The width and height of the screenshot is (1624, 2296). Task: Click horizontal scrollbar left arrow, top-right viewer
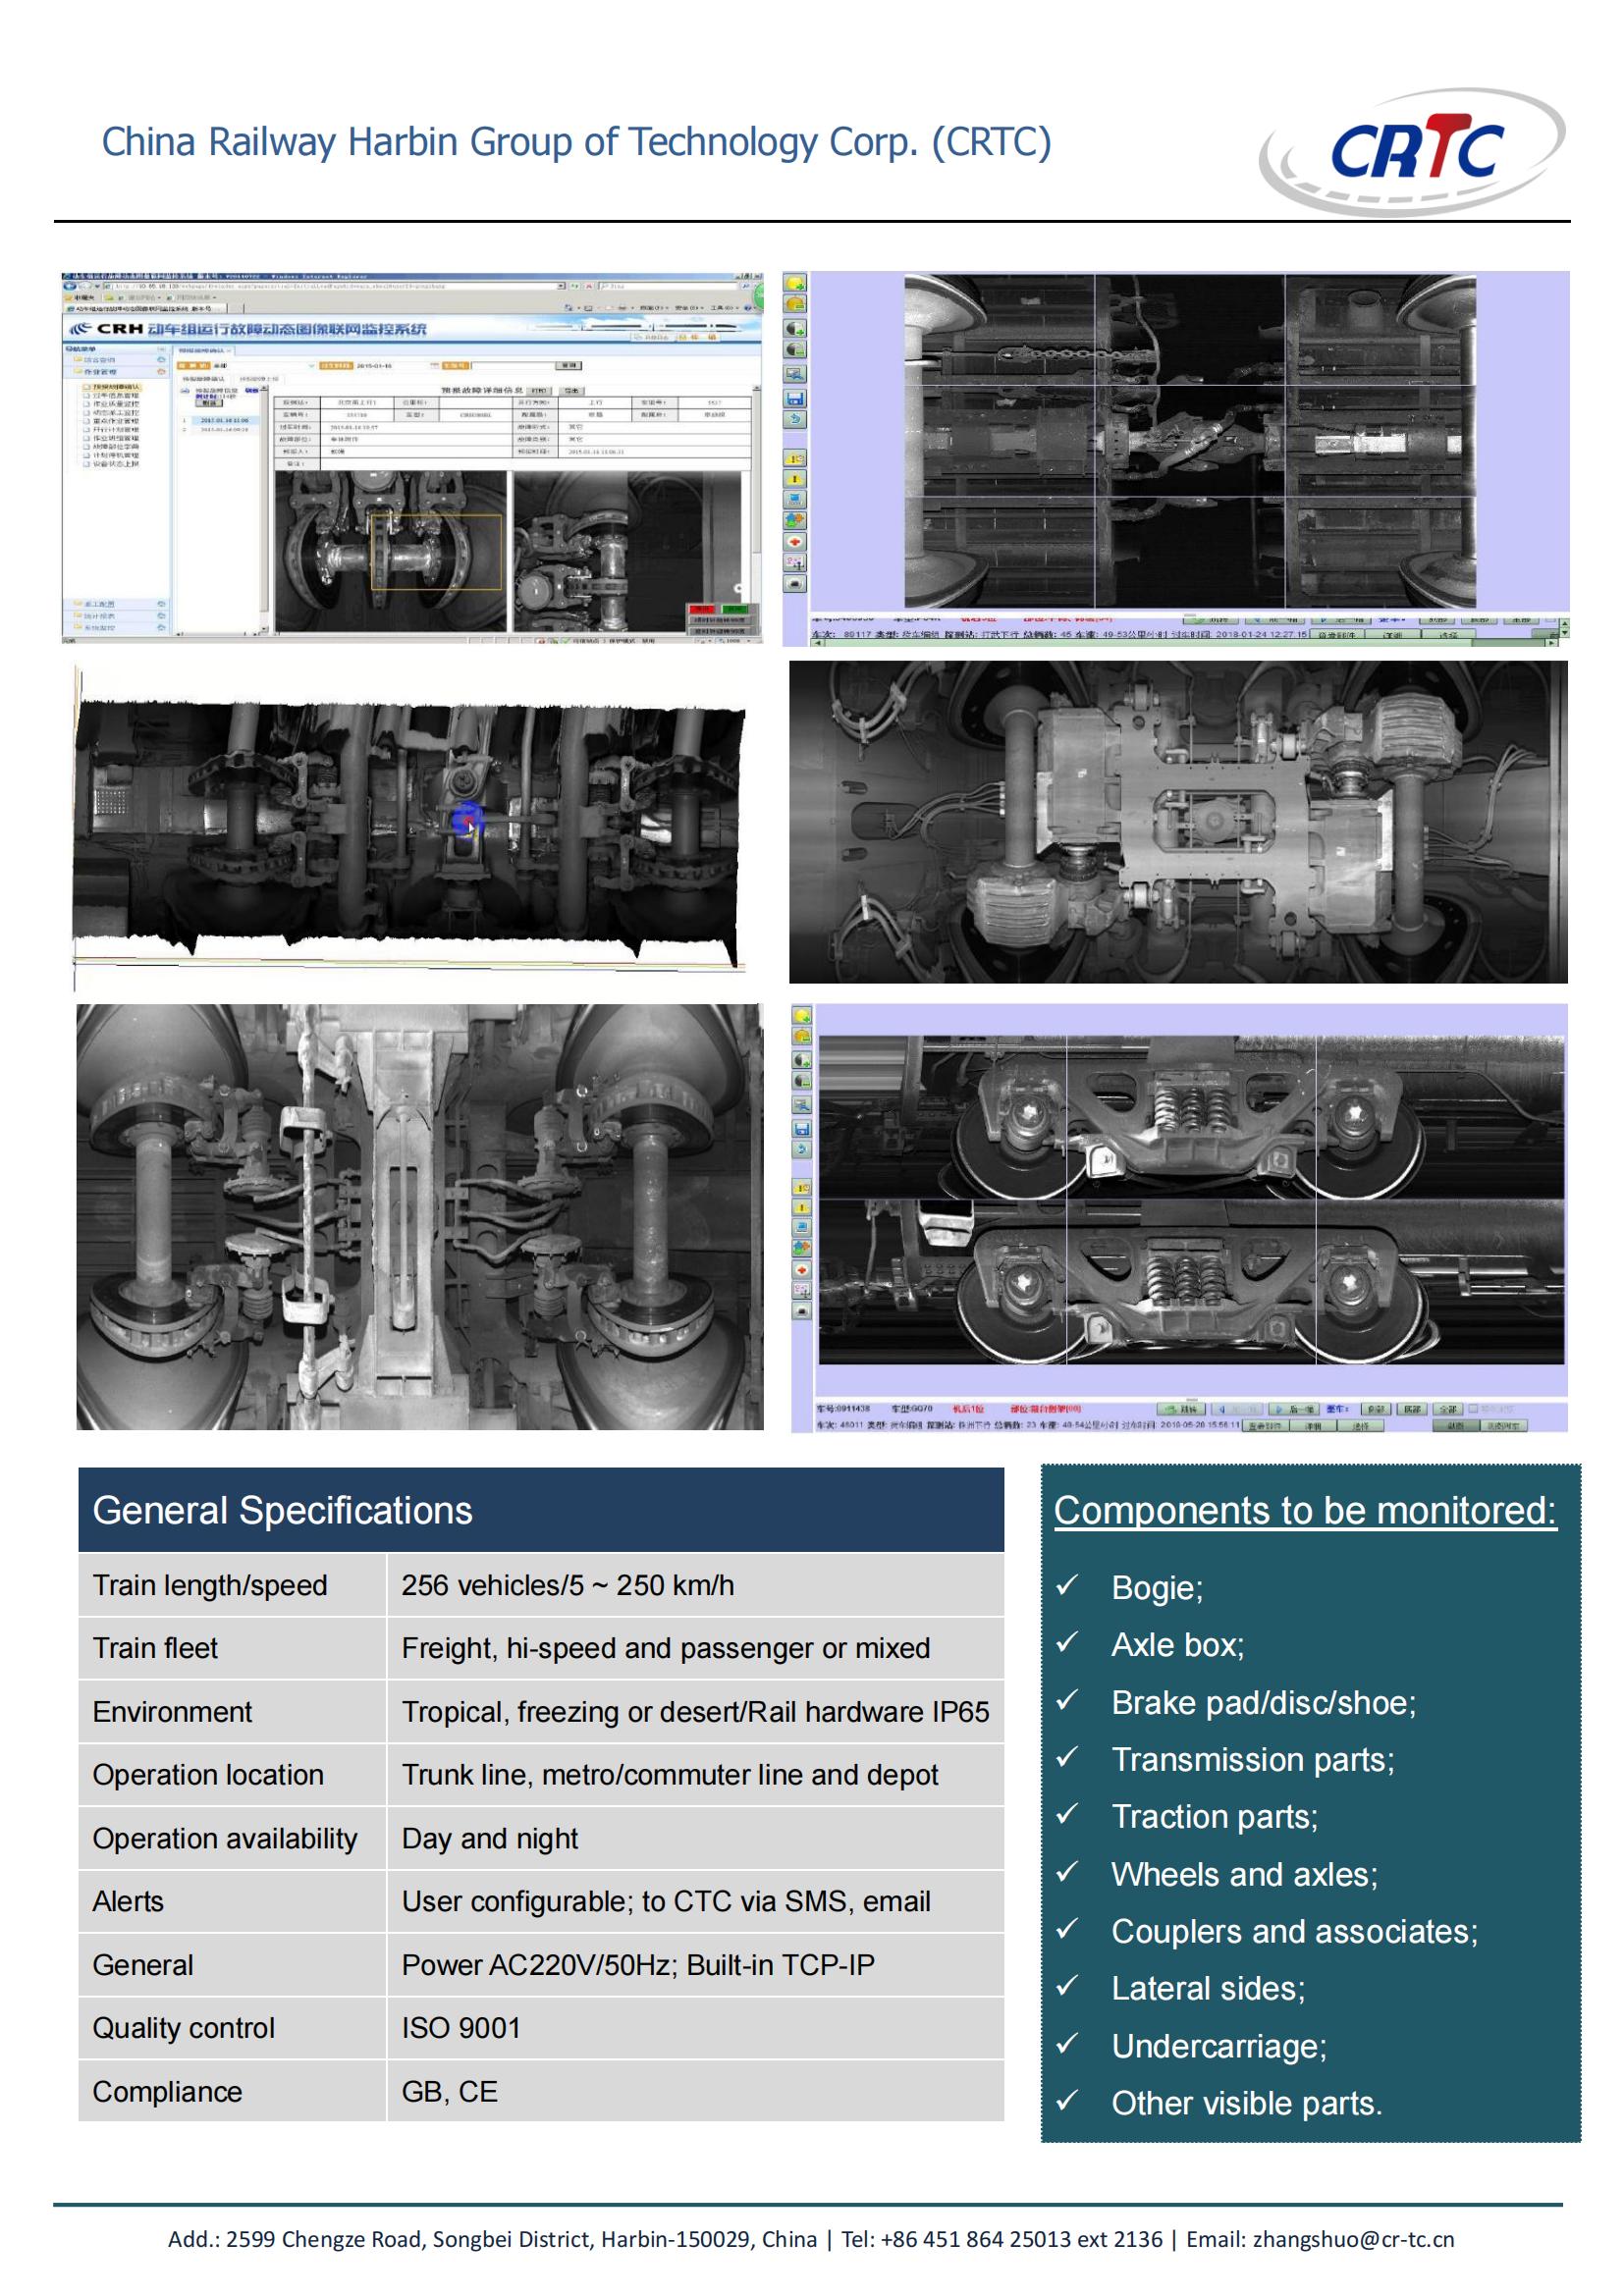818,643
